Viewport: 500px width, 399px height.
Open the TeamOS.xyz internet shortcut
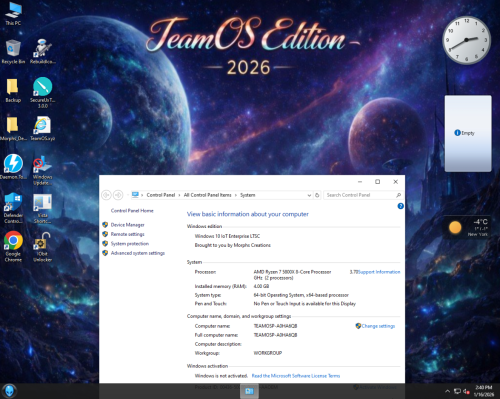point(42,129)
